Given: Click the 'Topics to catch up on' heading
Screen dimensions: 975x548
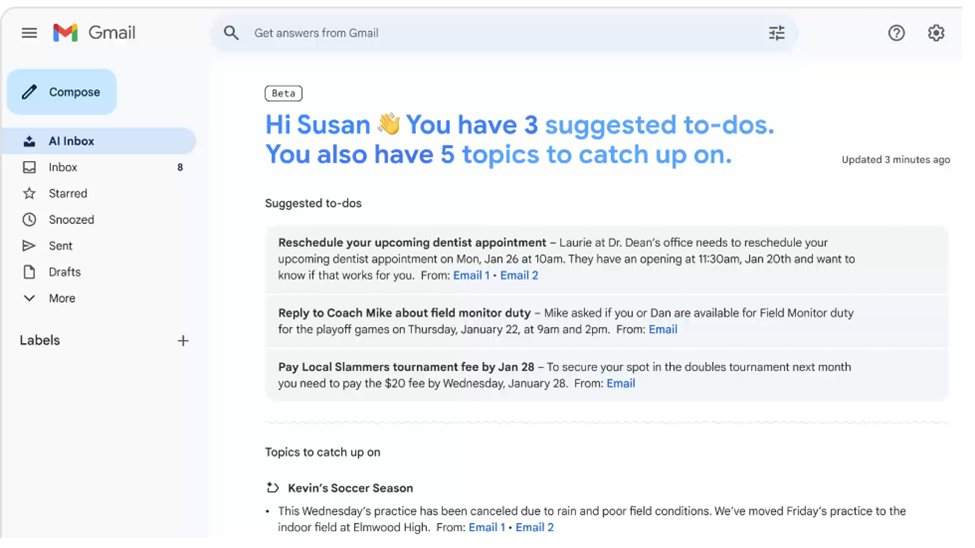Looking at the screenshot, I should point(323,452).
